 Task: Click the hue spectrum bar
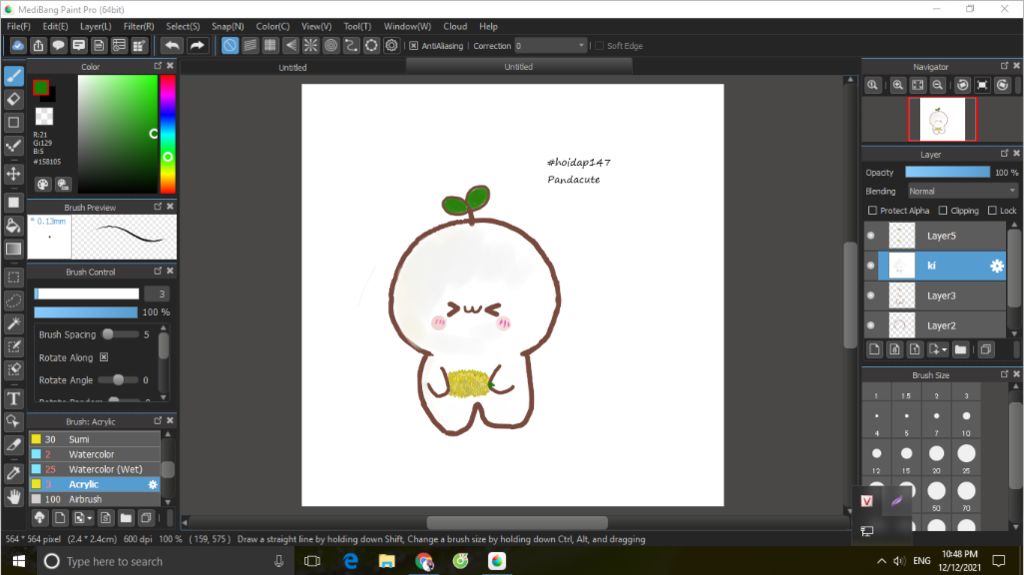pos(168,134)
